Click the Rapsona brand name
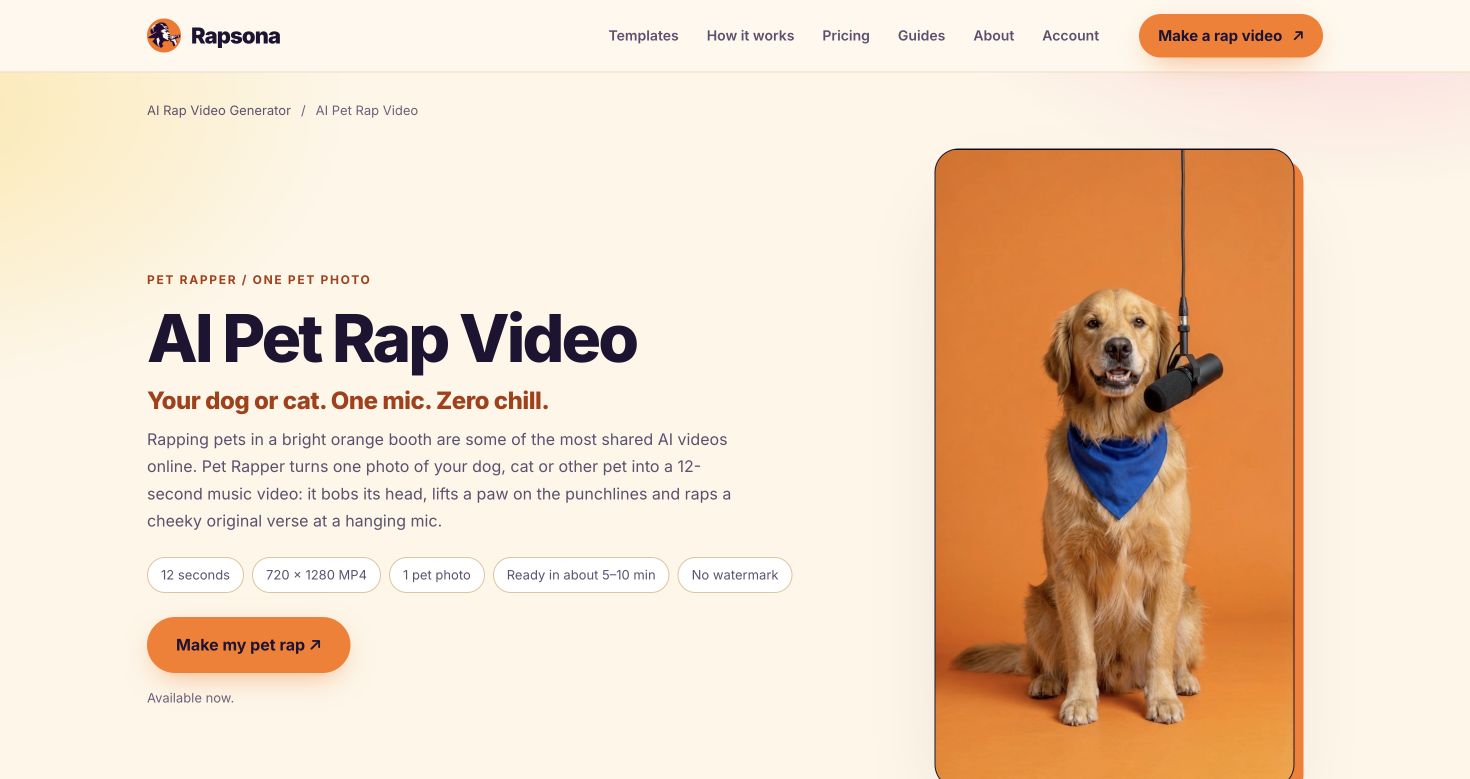 [x=235, y=37]
